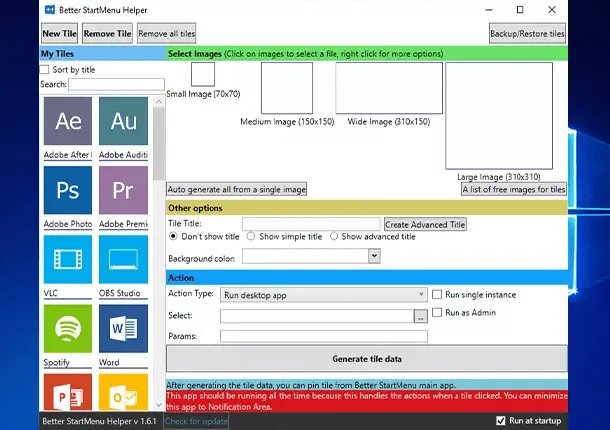Enable Sort by title checkbox
Screen dimensions: 610x430
44,70
